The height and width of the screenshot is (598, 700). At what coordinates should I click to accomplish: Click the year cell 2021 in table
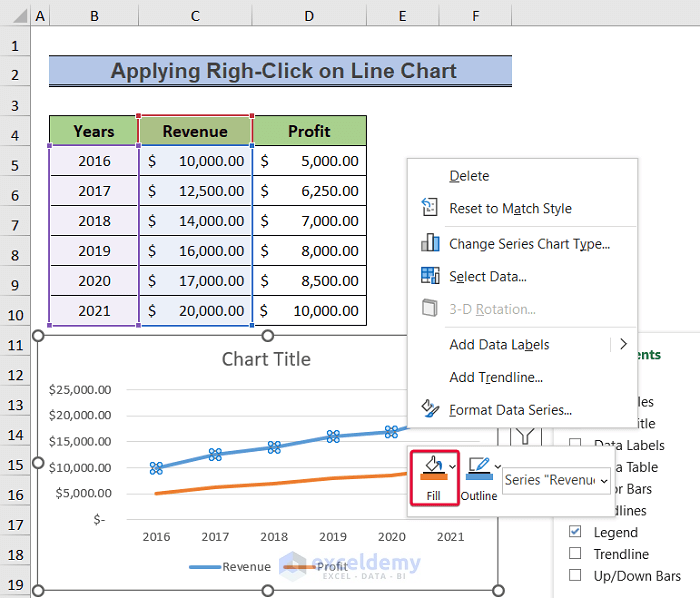tap(94, 311)
